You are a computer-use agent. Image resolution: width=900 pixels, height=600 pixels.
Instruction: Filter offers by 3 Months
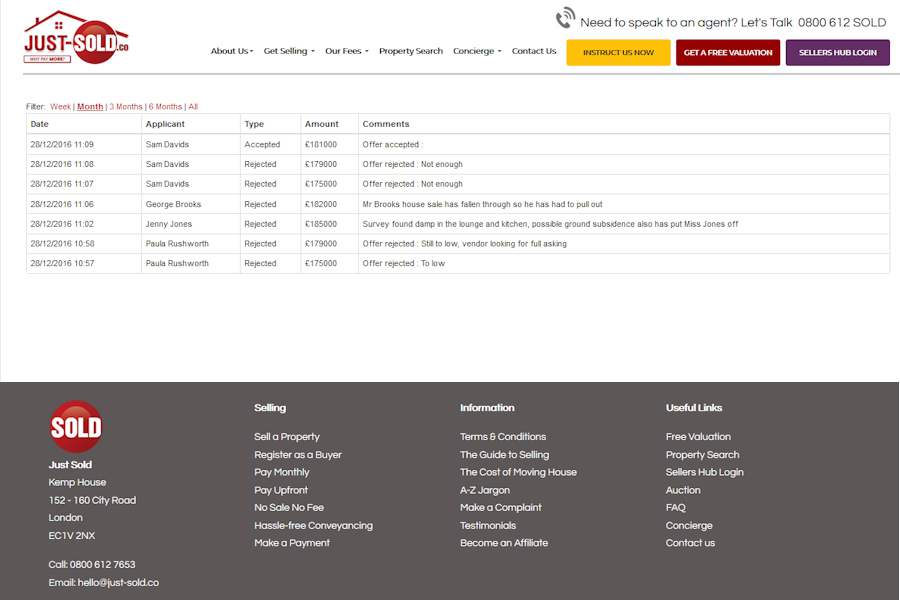(x=126, y=107)
